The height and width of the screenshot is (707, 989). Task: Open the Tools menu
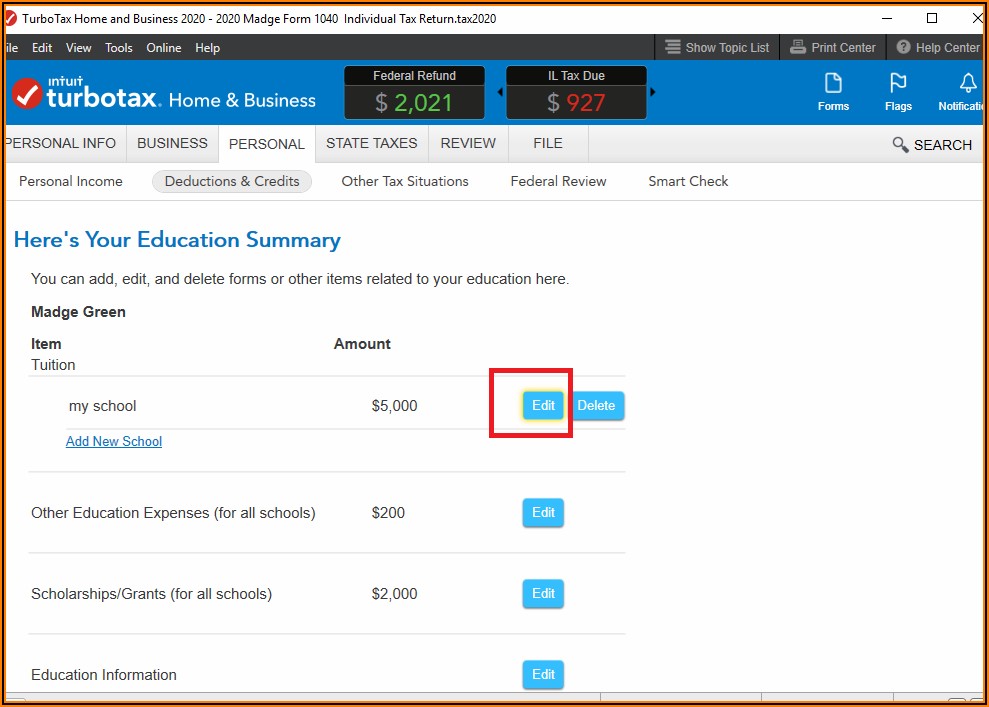click(119, 47)
